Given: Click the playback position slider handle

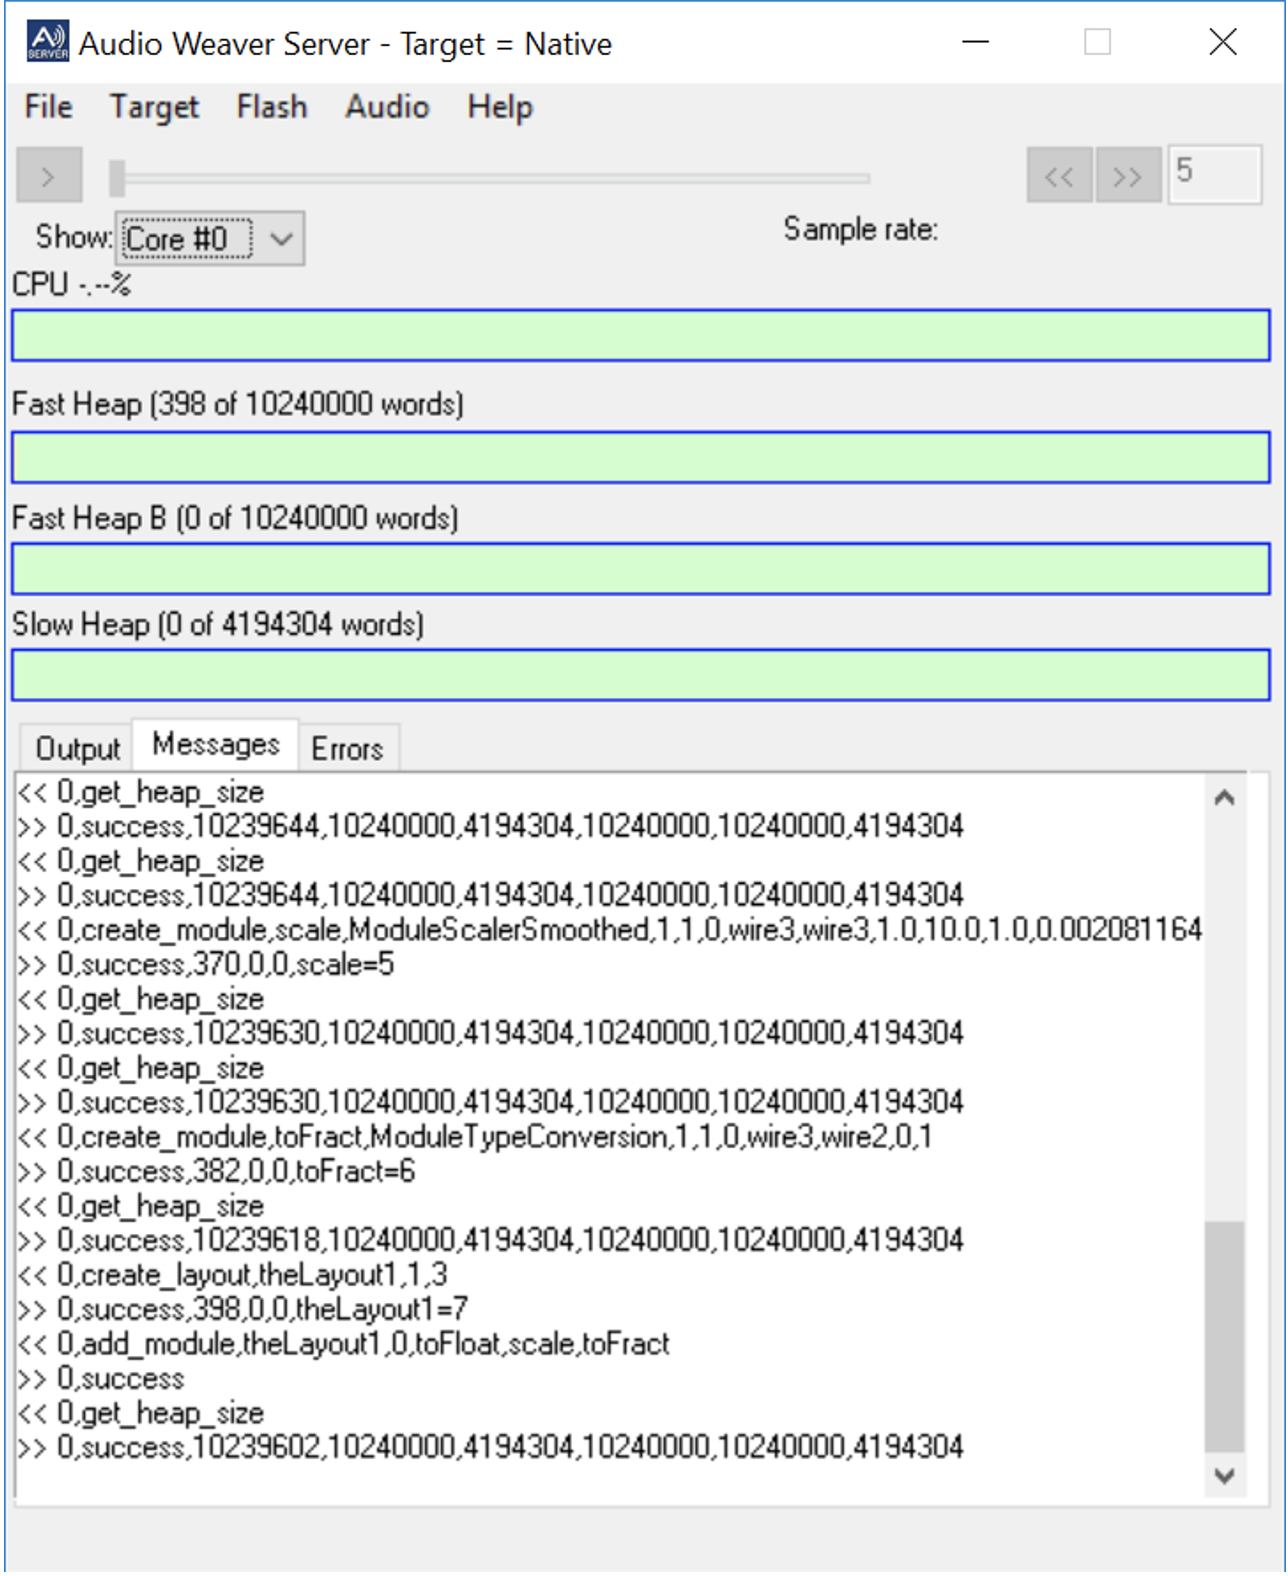Looking at the screenshot, I should point(117,178).
